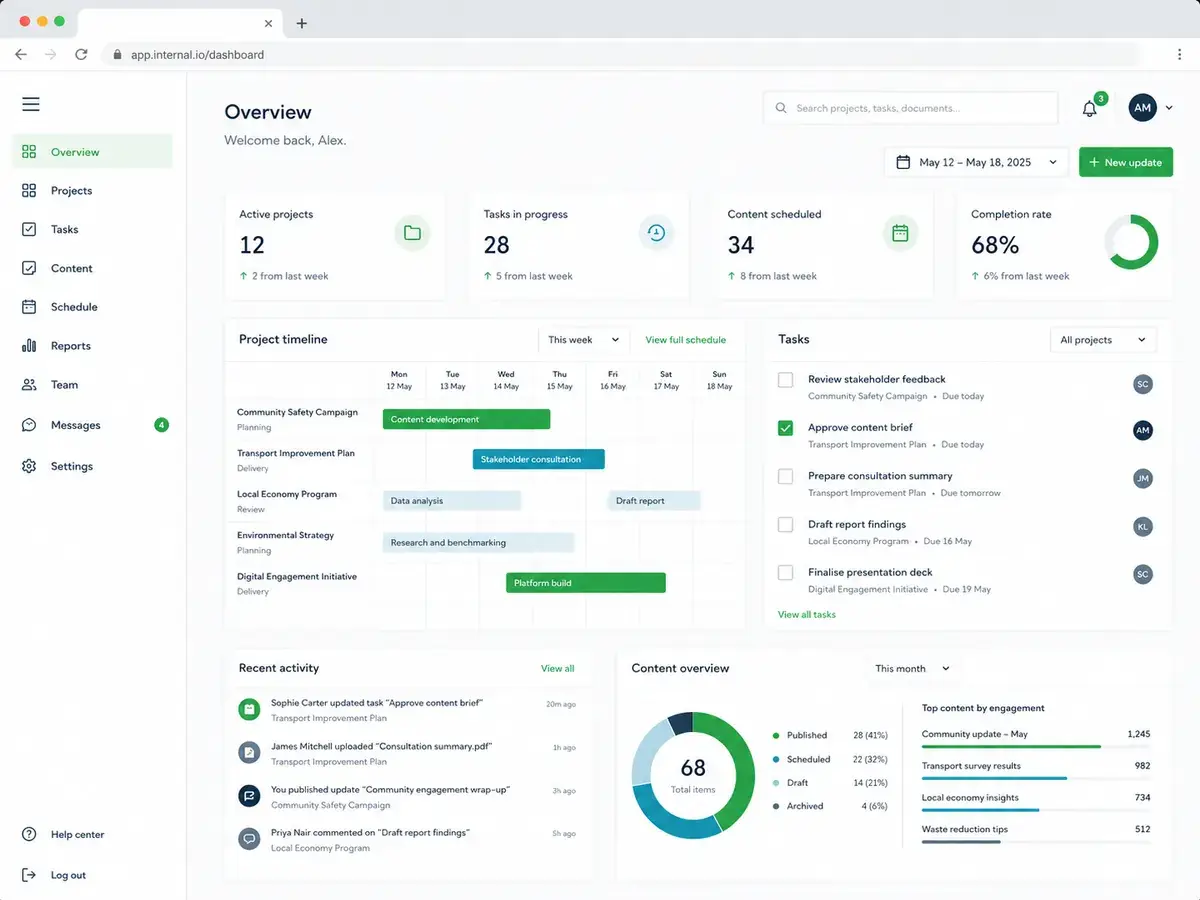Viewport: 1200px width, 900px height.
Task: Click JM avatar on Prepare consultation summary
Action: click(1143, 478)
